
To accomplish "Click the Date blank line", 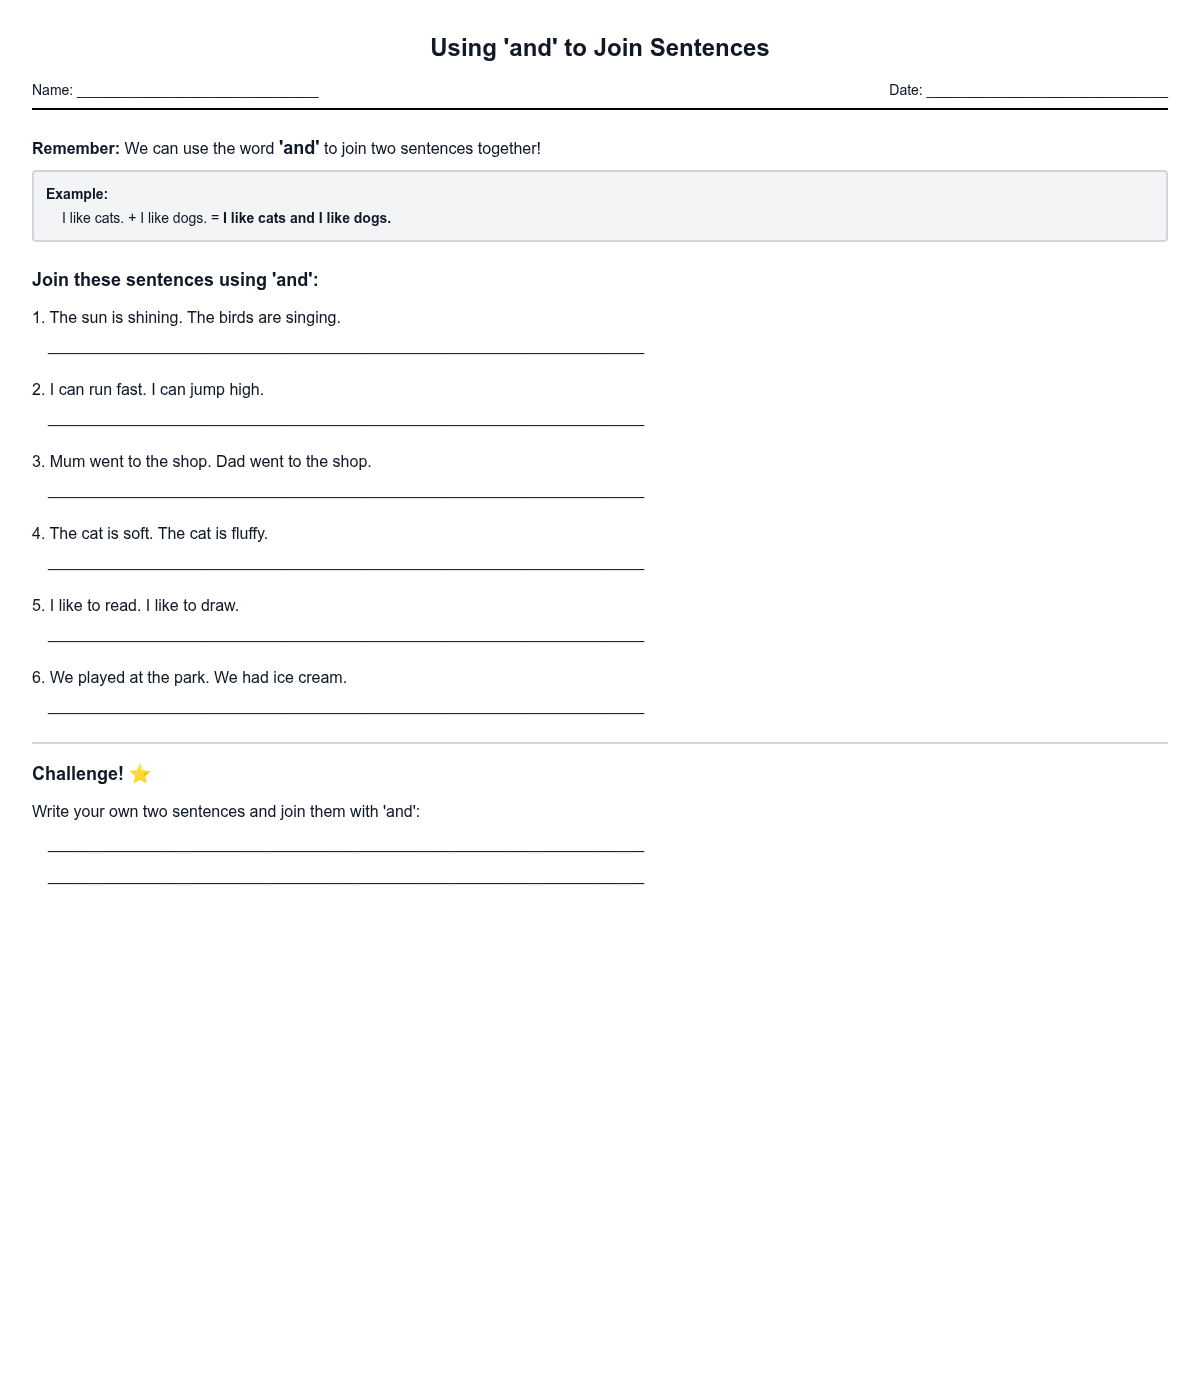I will tap(1046, 92).
